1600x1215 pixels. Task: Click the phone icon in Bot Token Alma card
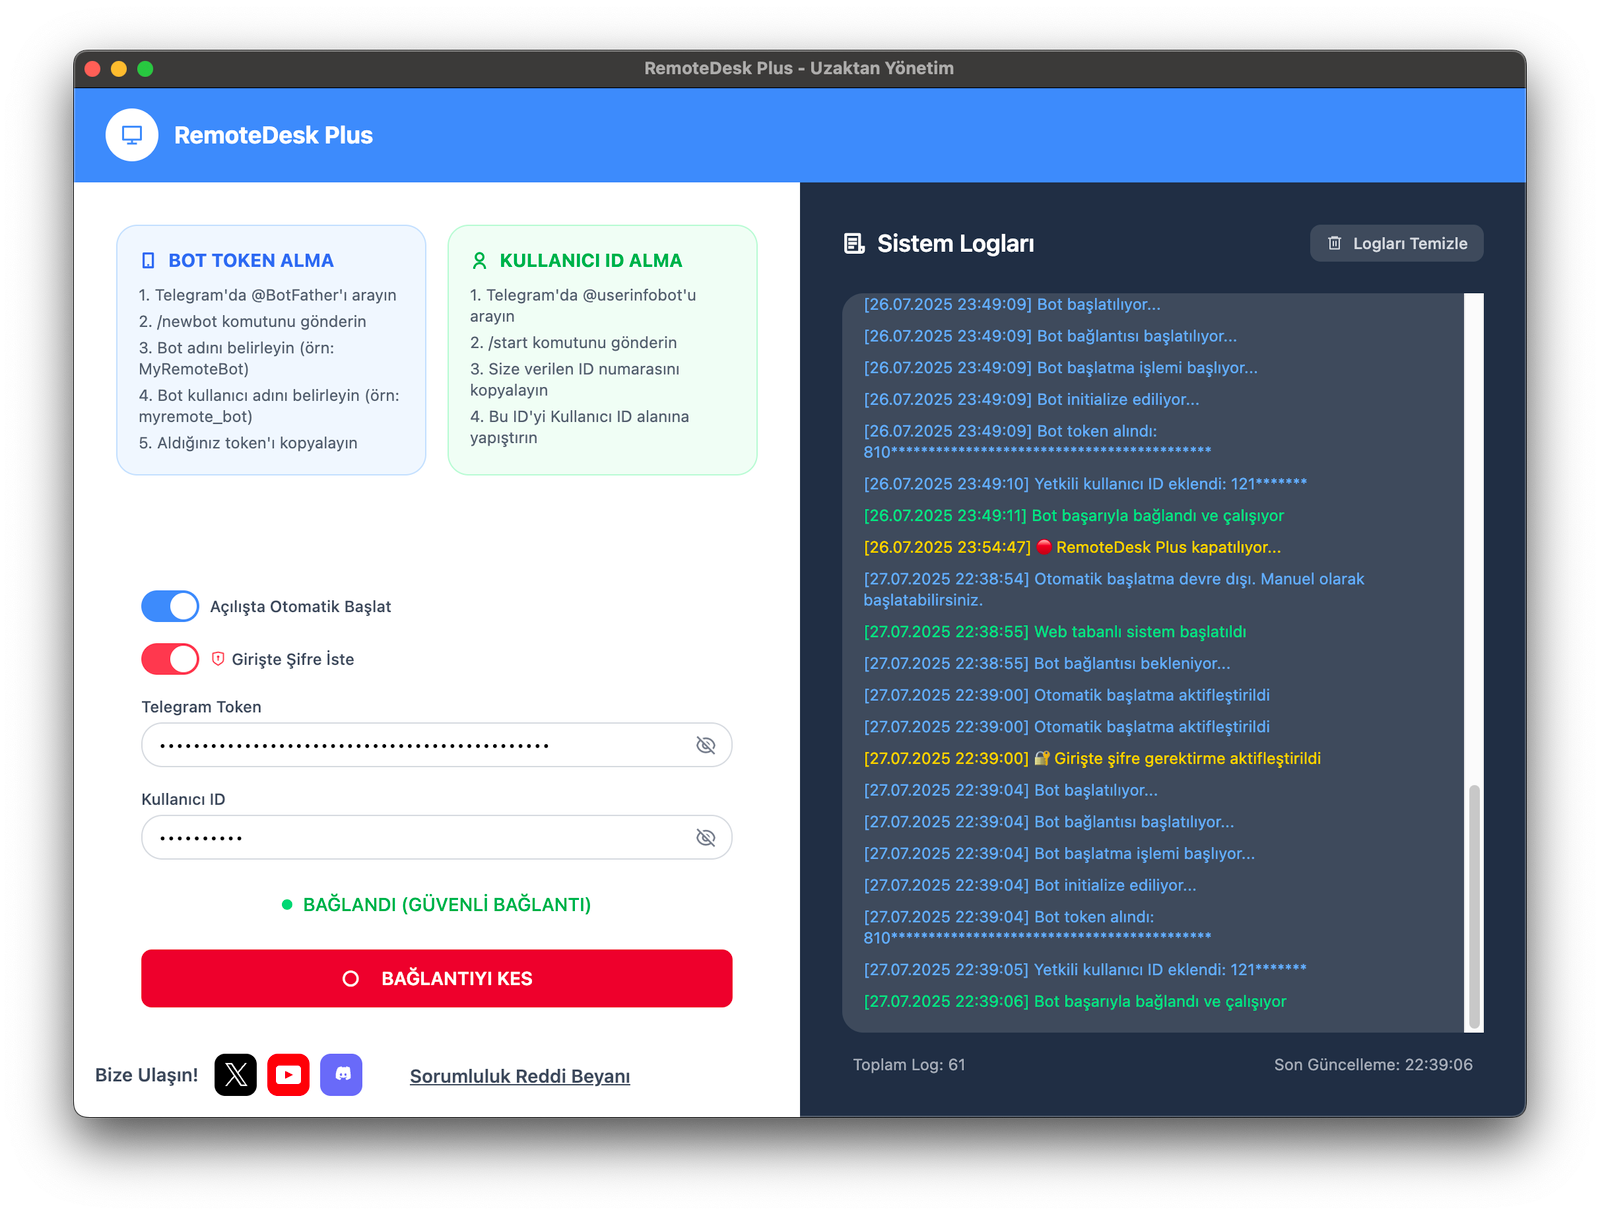point(148,261)
